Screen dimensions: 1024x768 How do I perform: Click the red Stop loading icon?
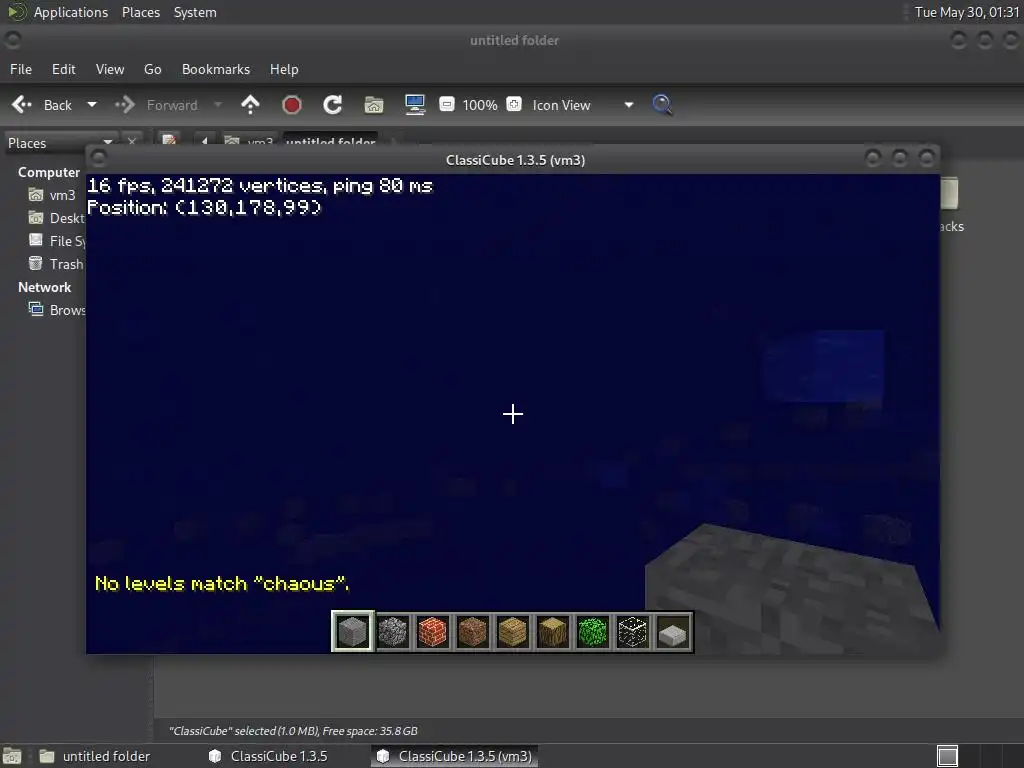pyautogui.click(x=291, y=104)
